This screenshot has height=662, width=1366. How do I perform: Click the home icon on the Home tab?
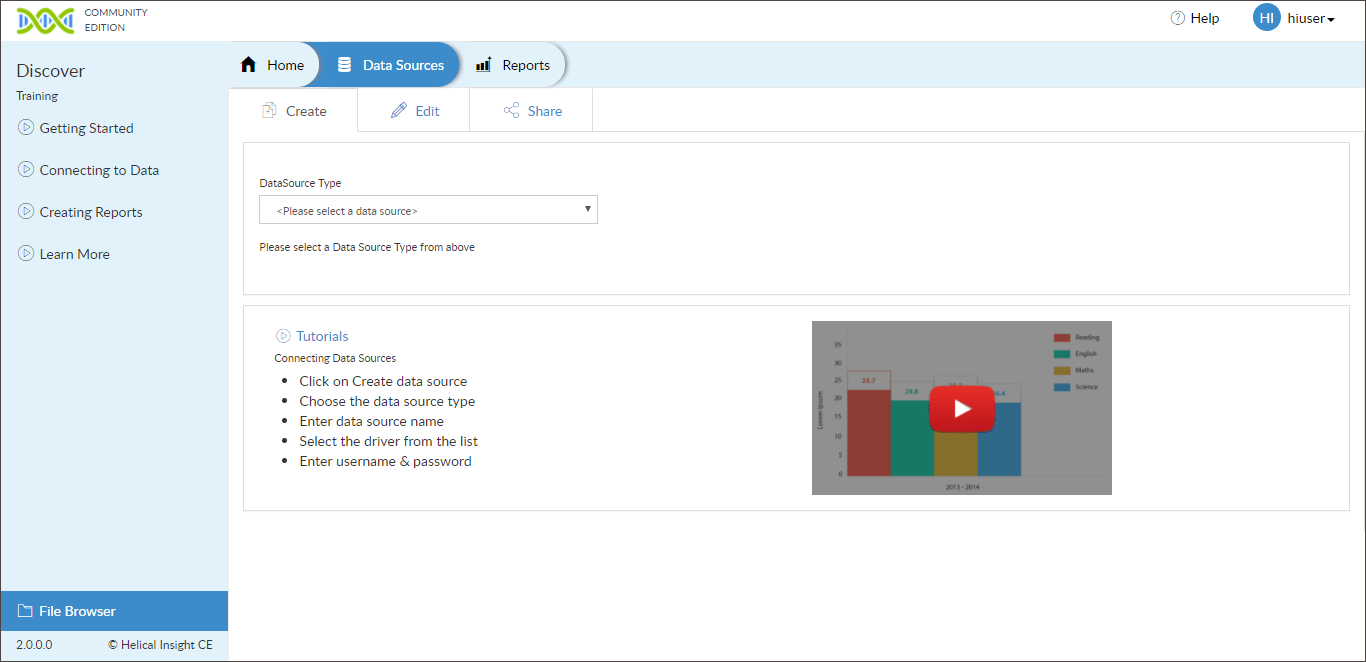tap(249, 64)
